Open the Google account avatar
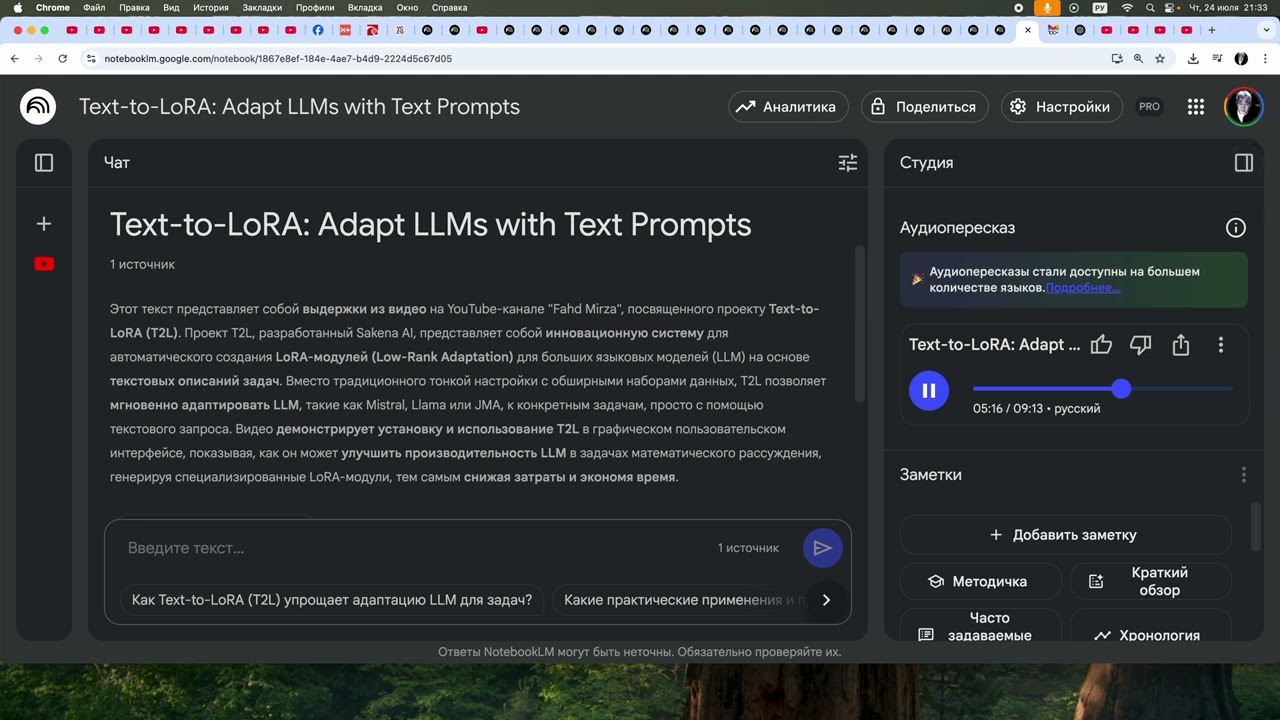This screenshot has width=1280, height=720. [1244, 107]
